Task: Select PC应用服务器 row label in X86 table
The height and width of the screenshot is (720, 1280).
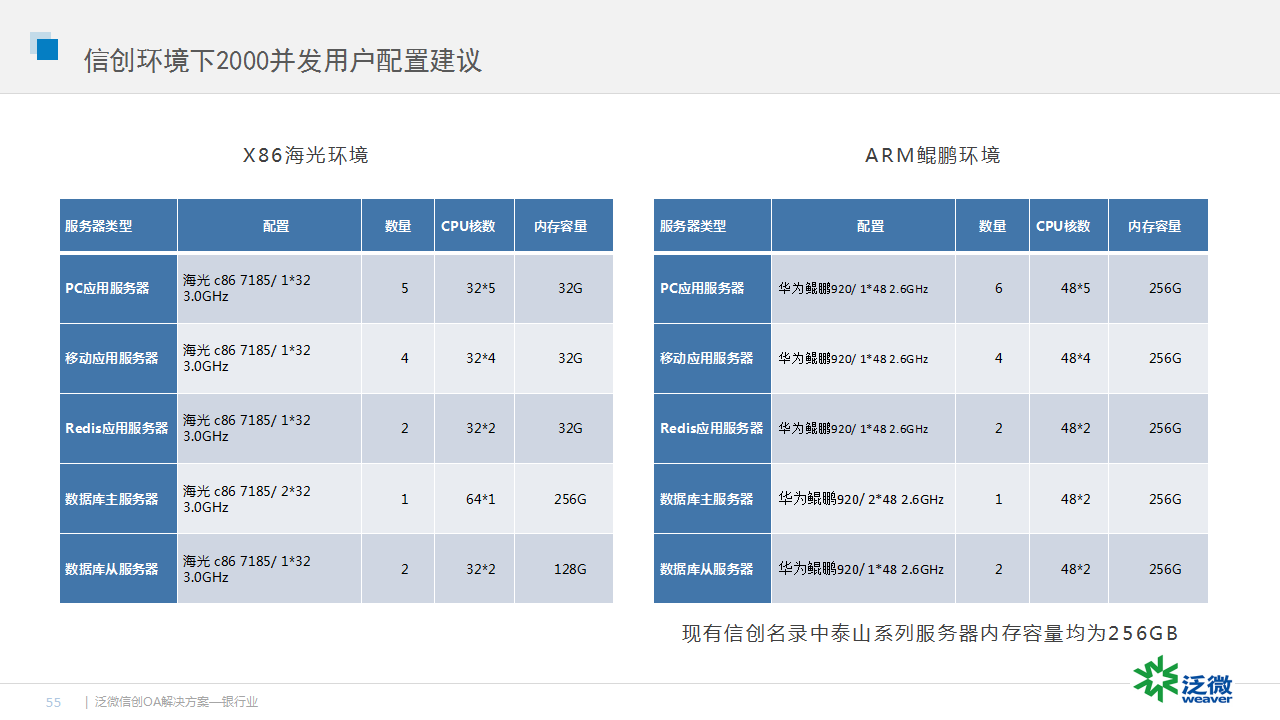Action: pos(107,288)
